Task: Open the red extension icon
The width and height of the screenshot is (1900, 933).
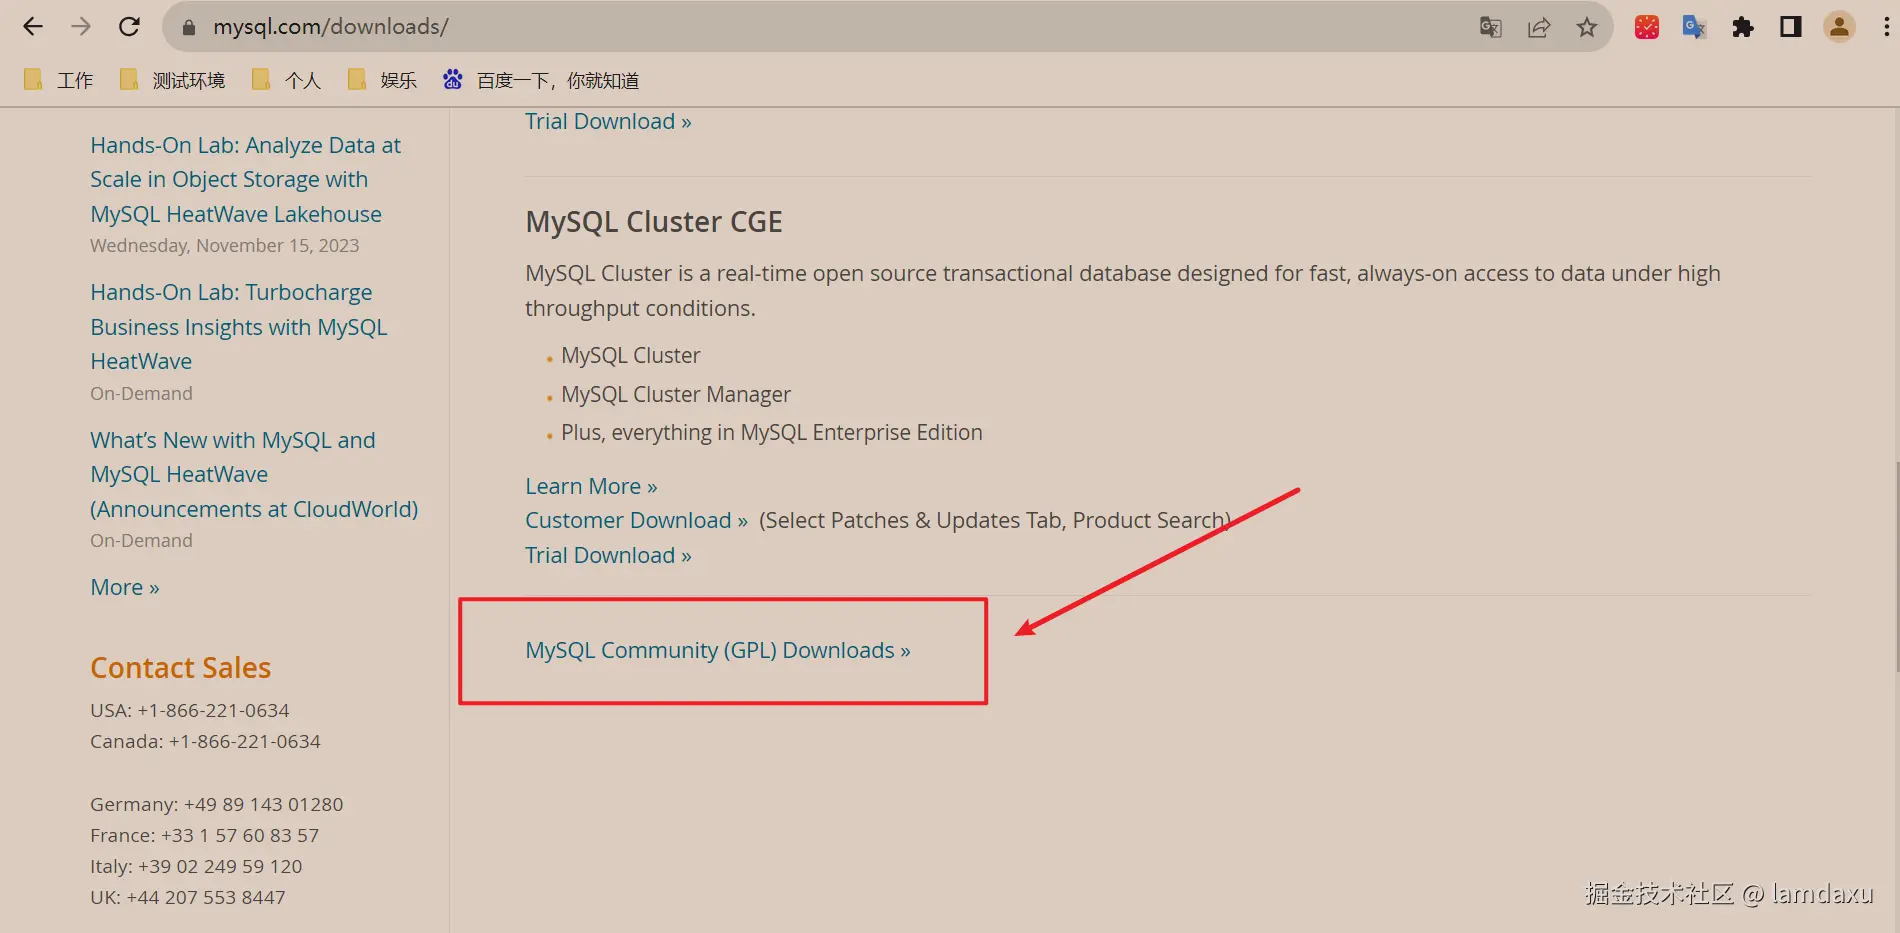Action: (1647, 27)
